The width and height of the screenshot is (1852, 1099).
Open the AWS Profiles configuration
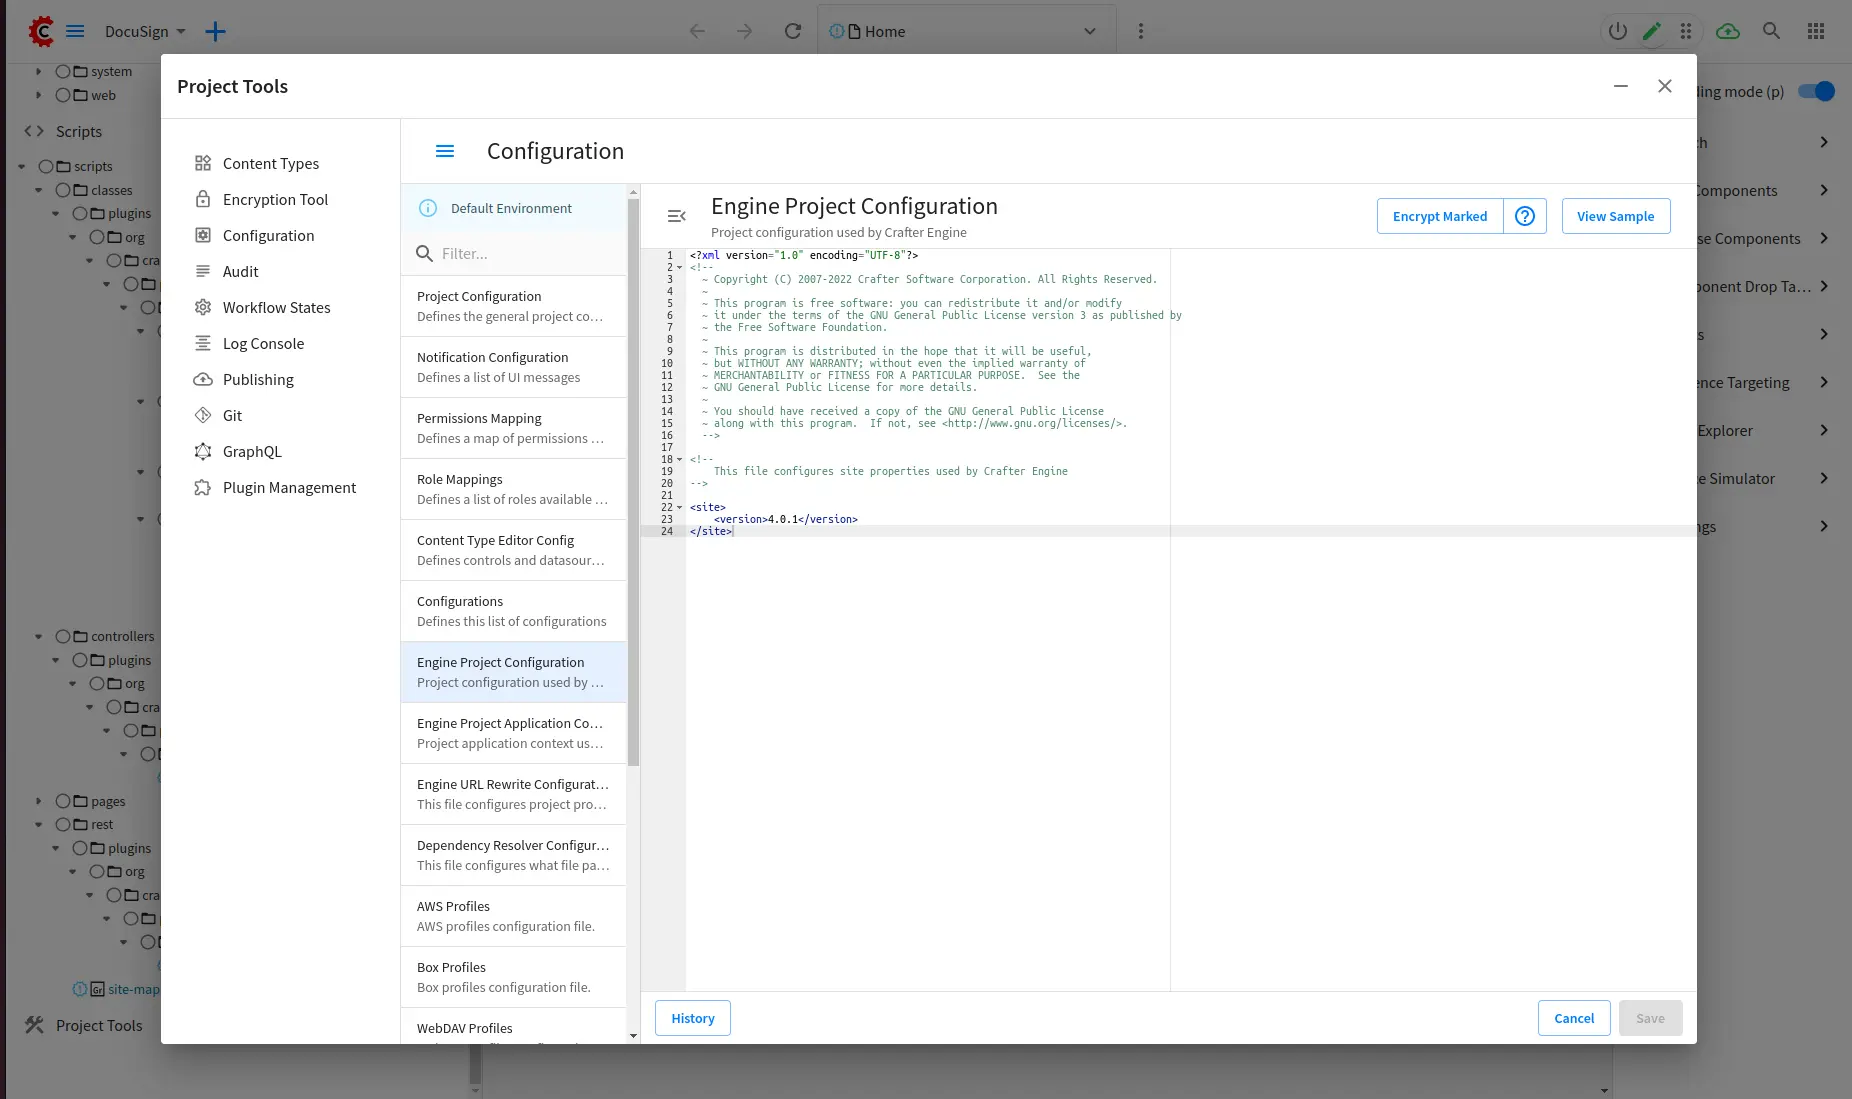(x=513, y=916)
